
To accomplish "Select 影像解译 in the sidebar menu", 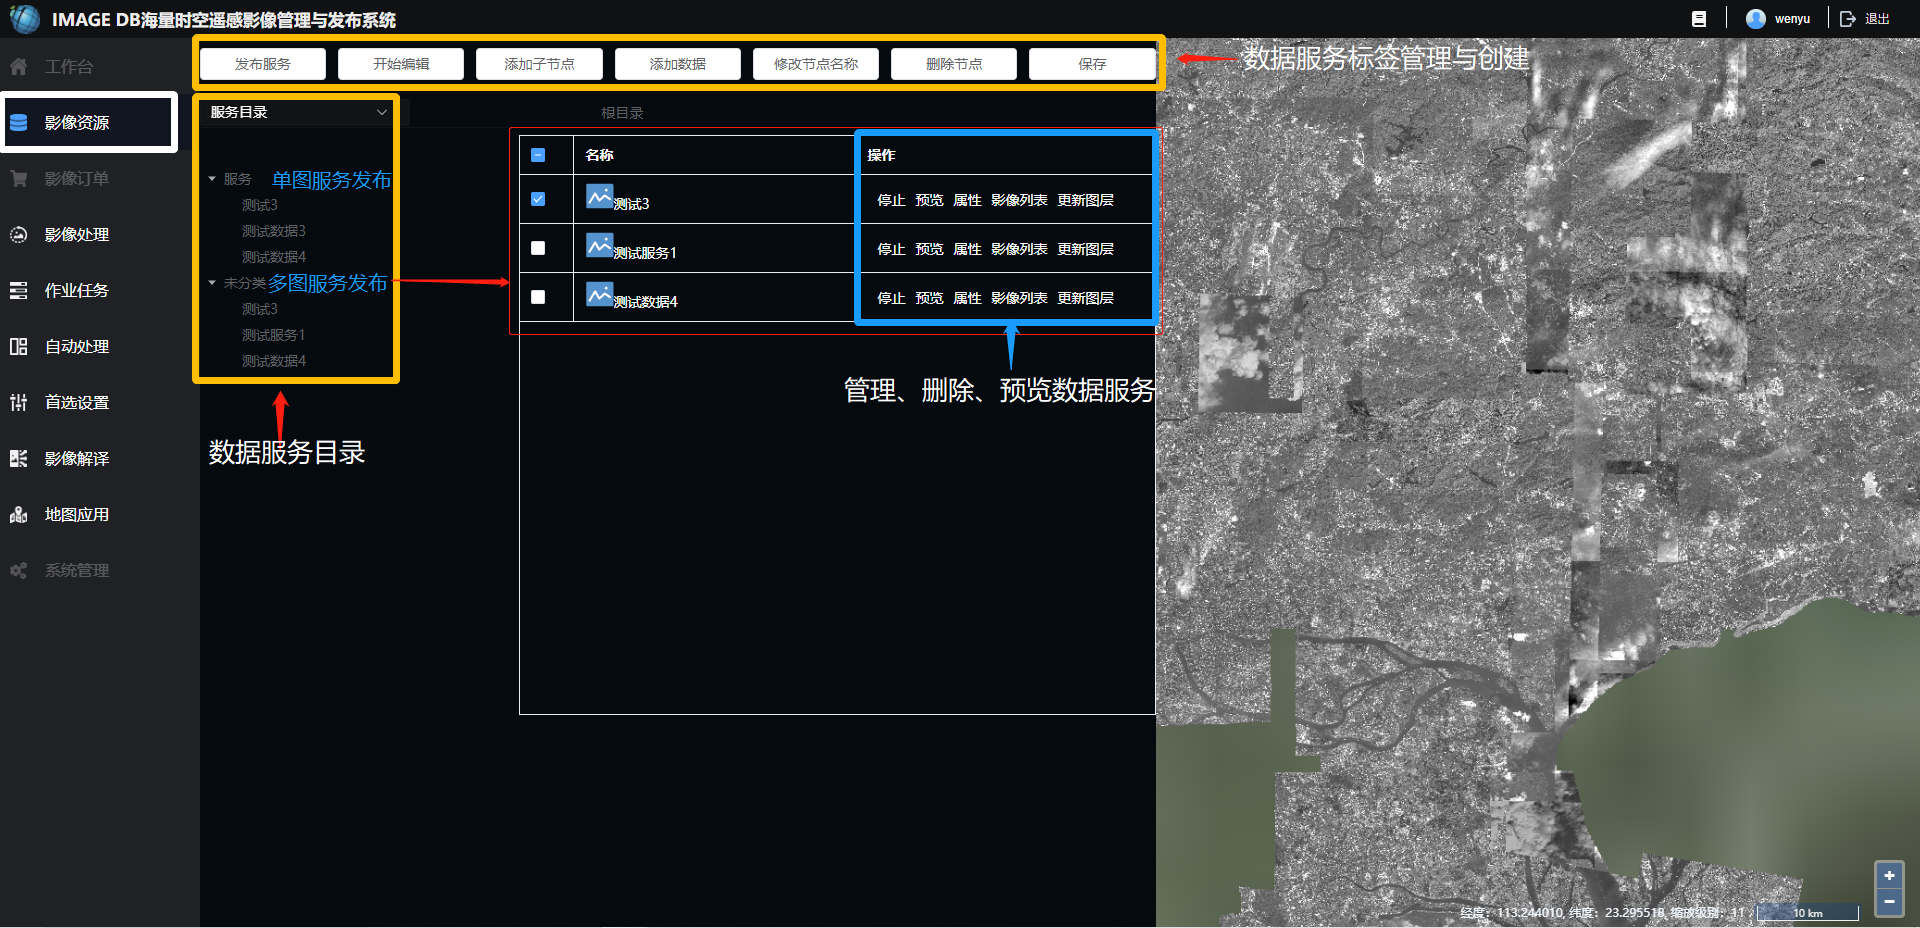I will 76,459.
